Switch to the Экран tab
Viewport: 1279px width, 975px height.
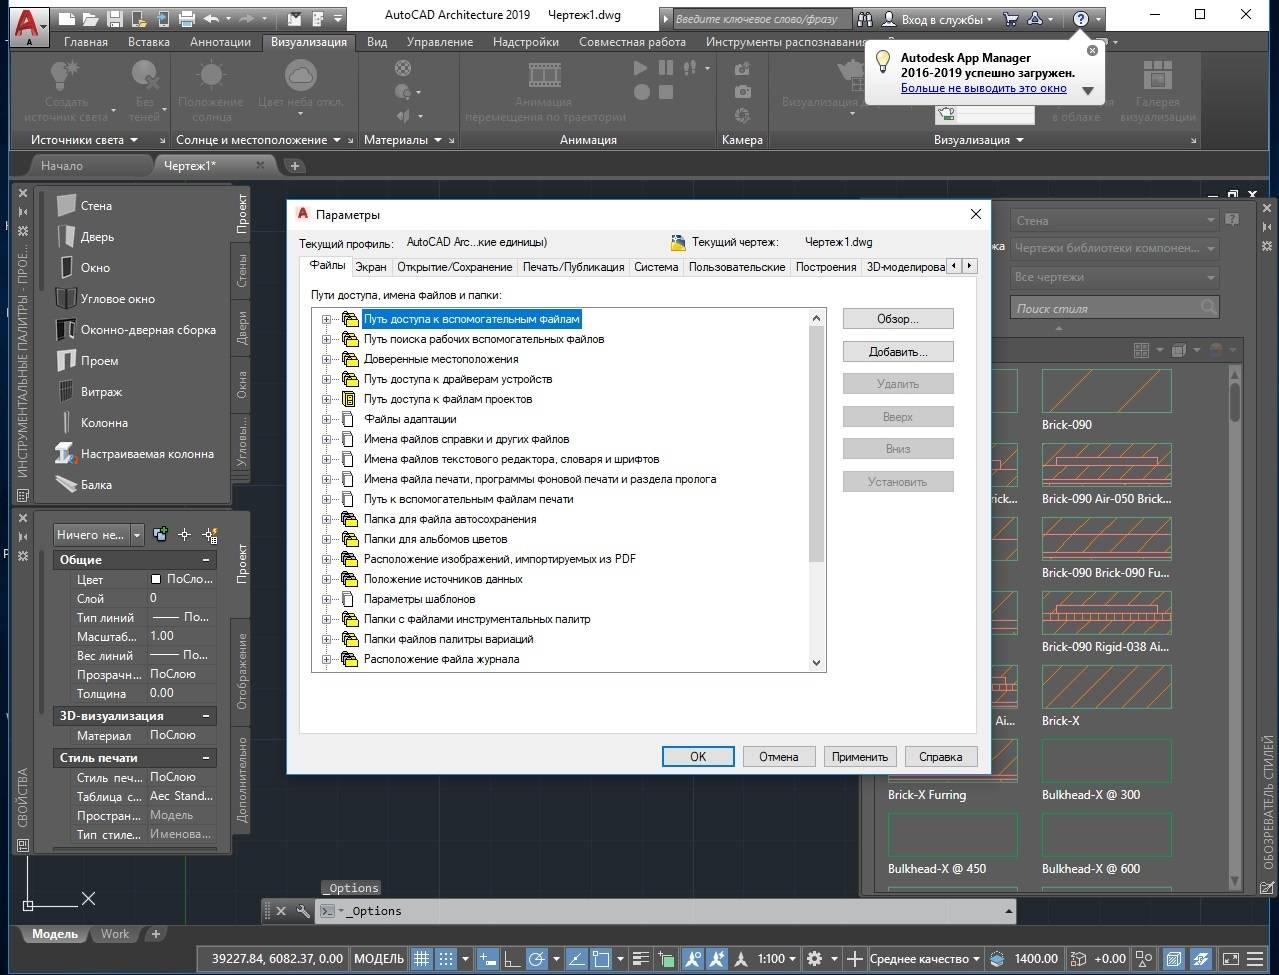pos(371,267)
